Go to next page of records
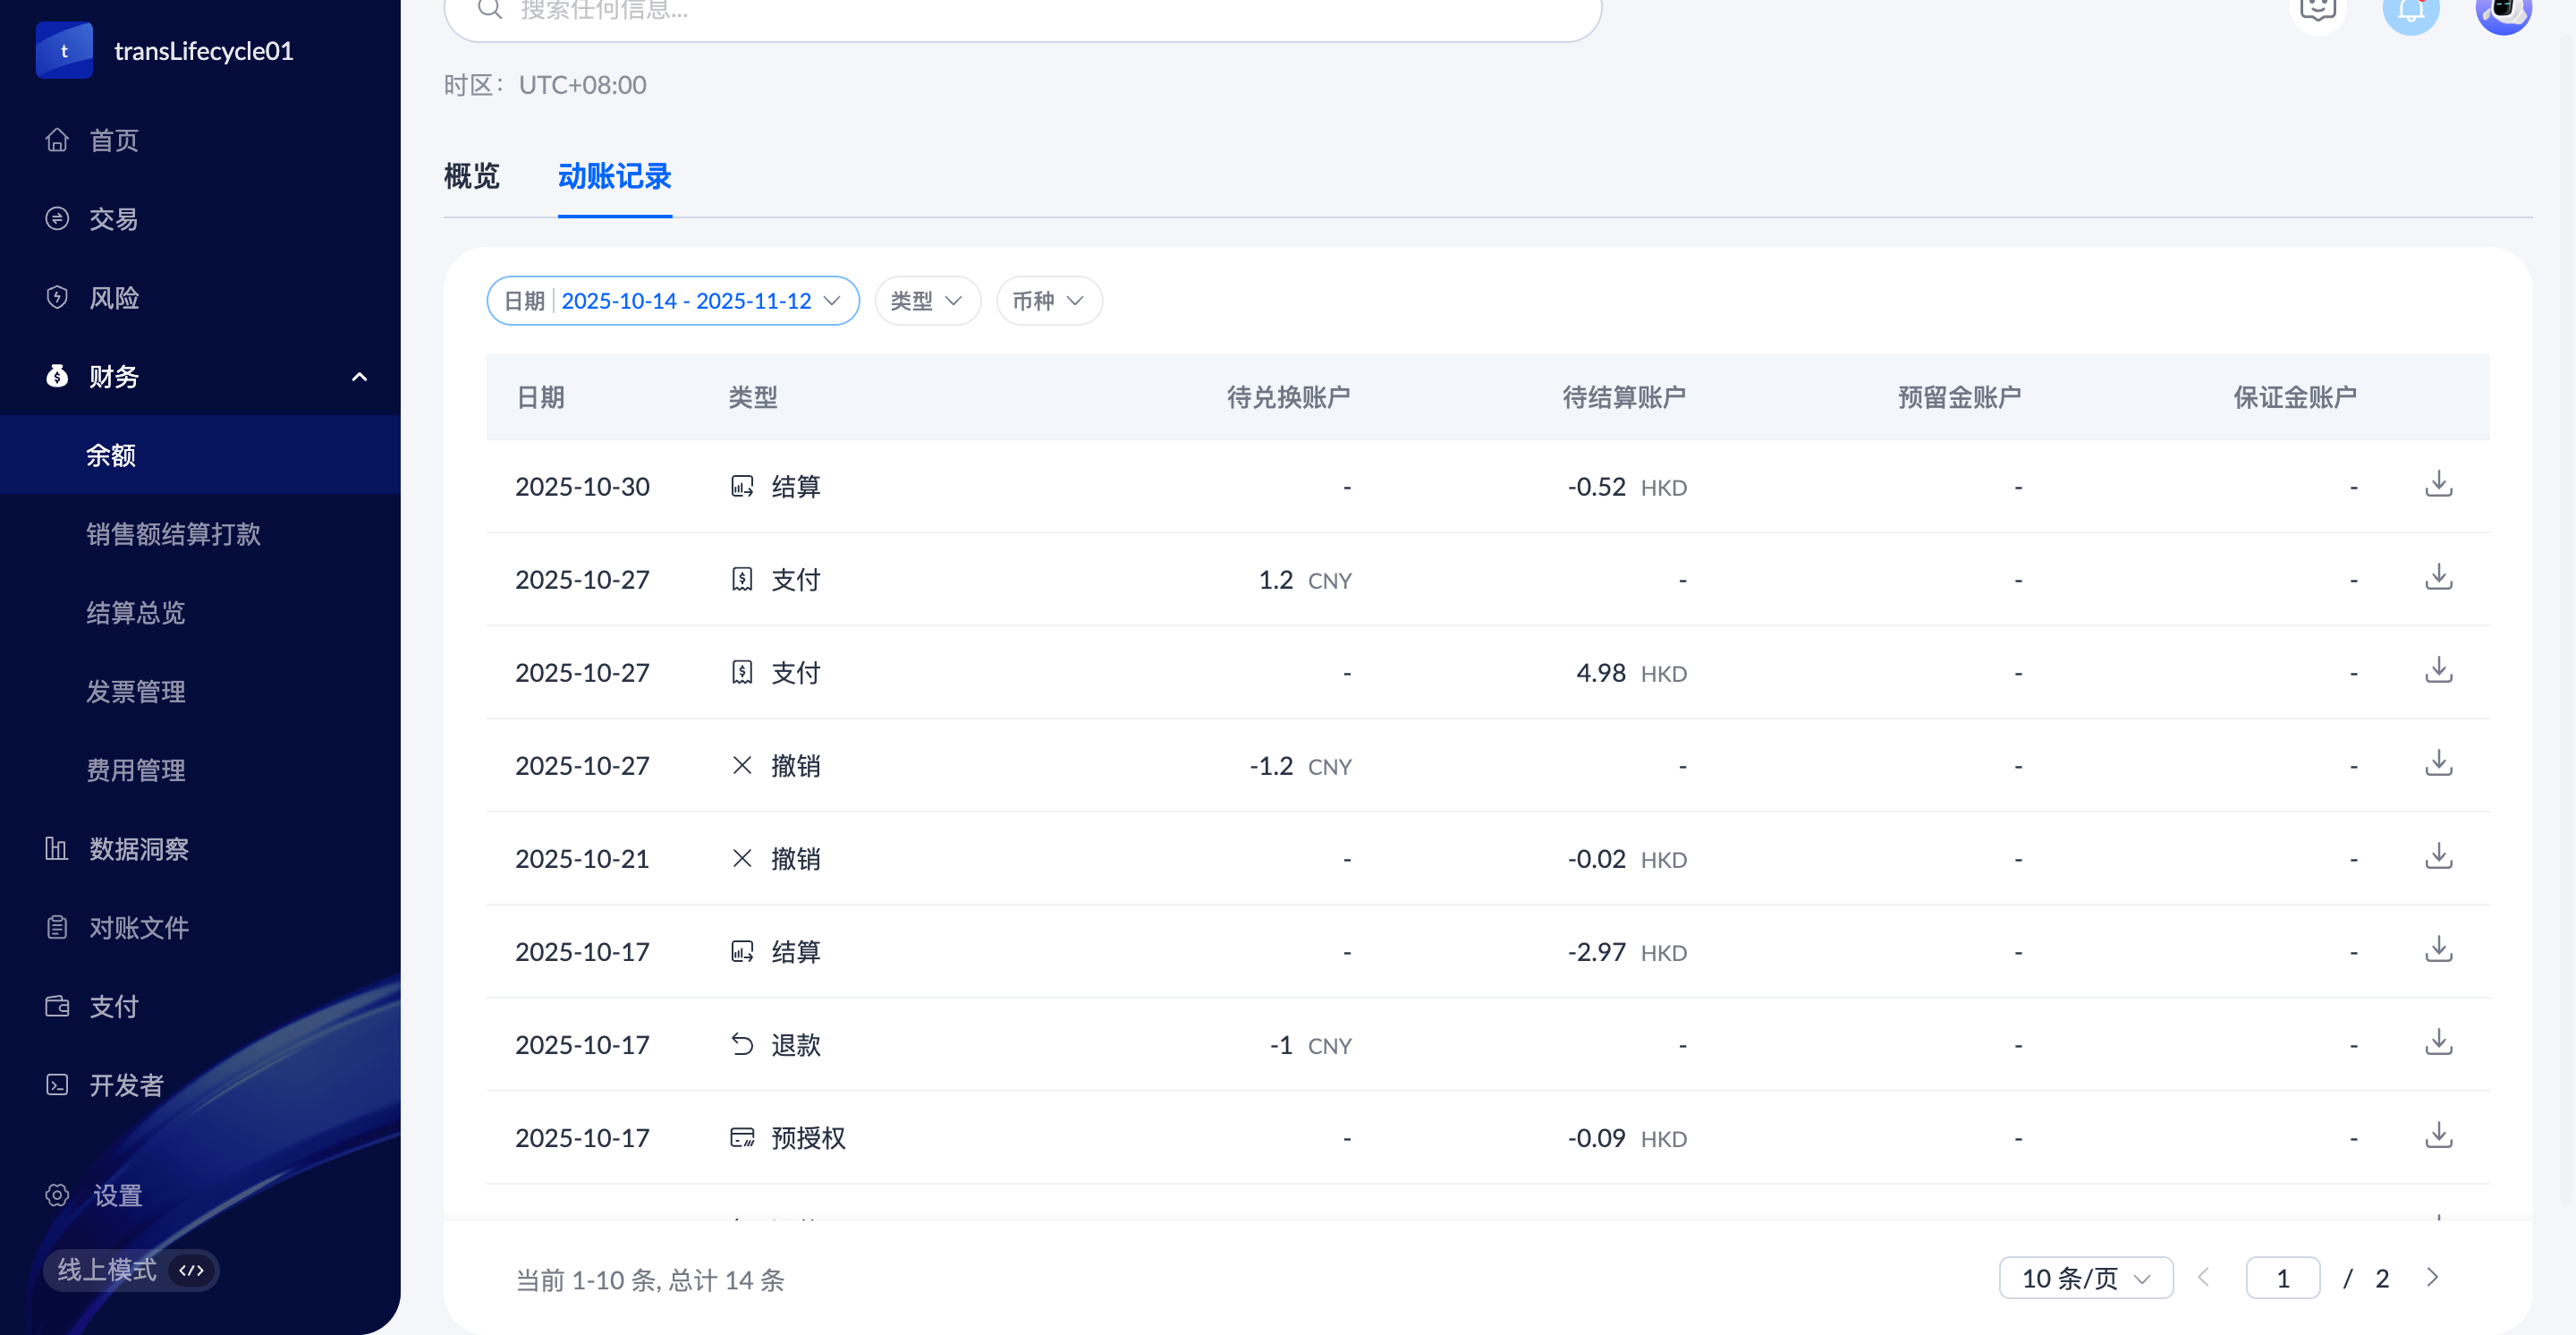The height and width of the screenshot is (1335, 2576). click(2432, 1277)
